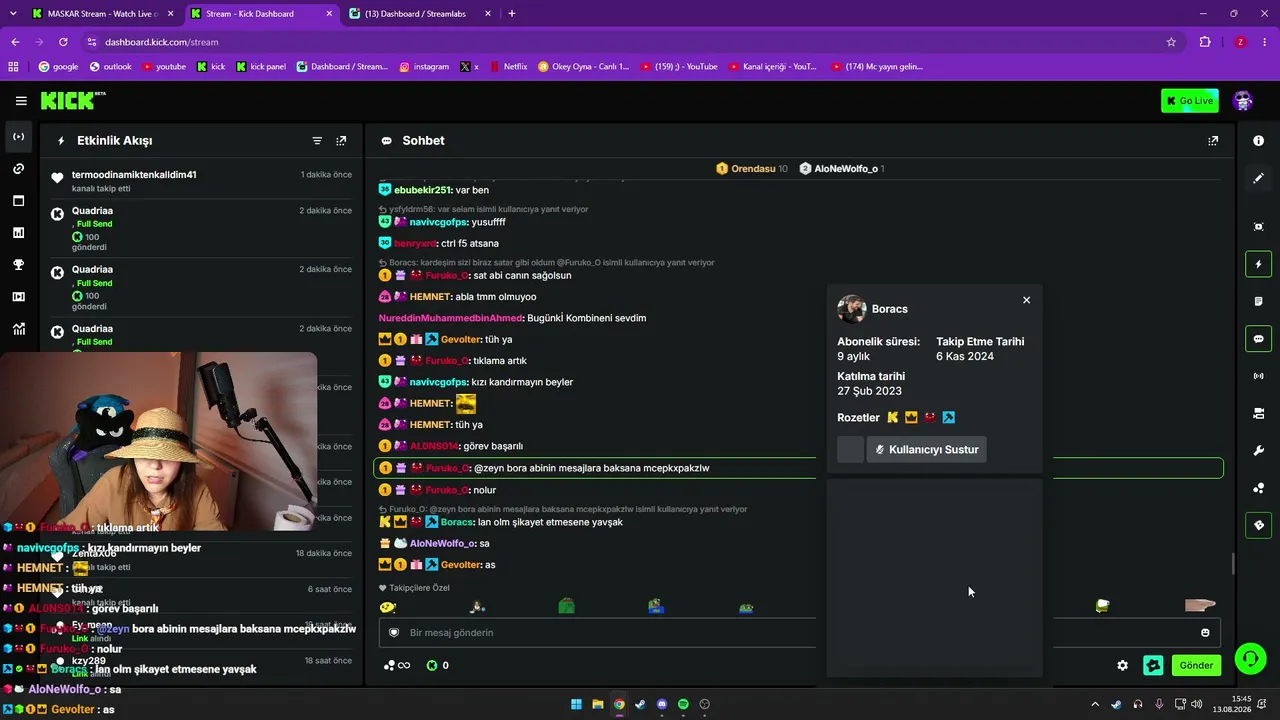Reload the page
Image resolution: width=1280 pixels, height=720 pixels.
(63, 42)
